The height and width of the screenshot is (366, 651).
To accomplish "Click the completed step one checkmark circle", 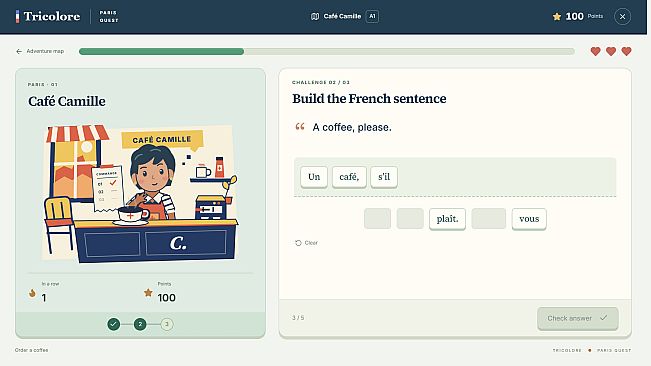I will [114, 324].
